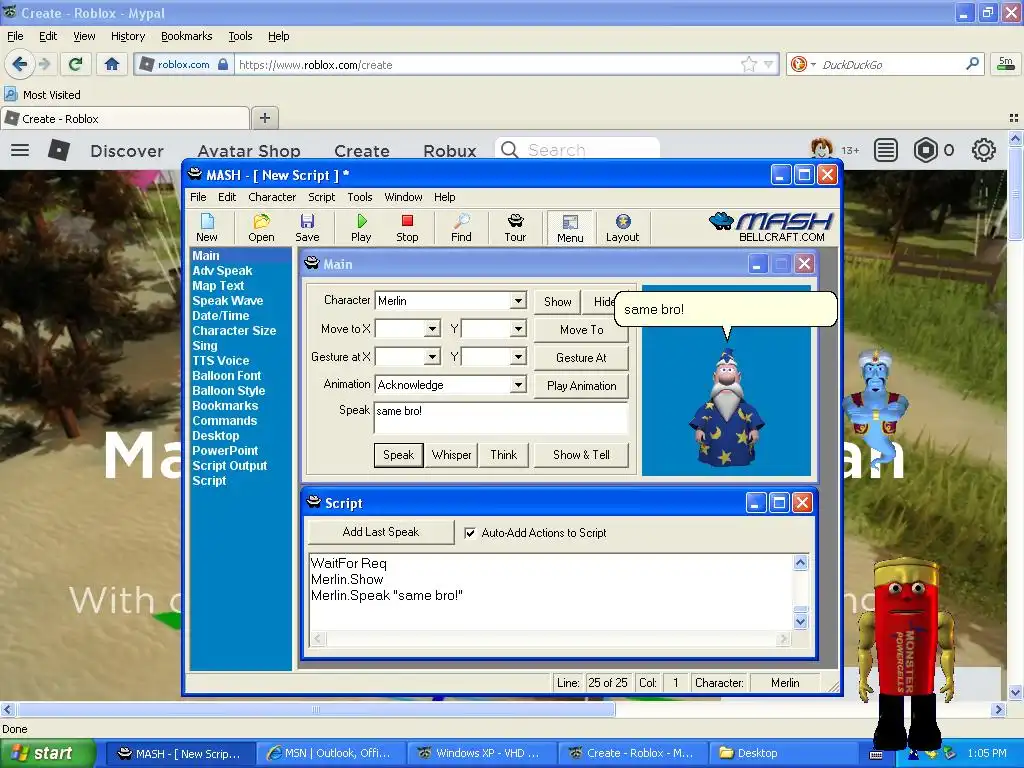Click the Create link in Roblox navbar

362,151
